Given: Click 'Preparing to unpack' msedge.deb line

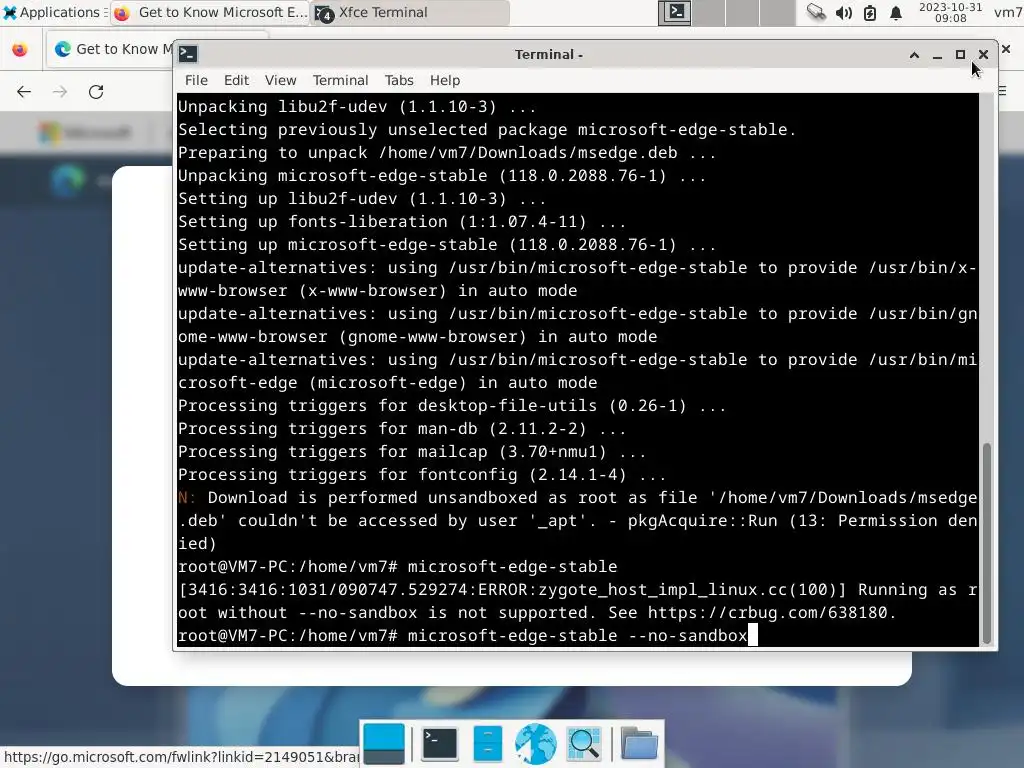Looking at the screenshot, I should click(x=447, y=153).
